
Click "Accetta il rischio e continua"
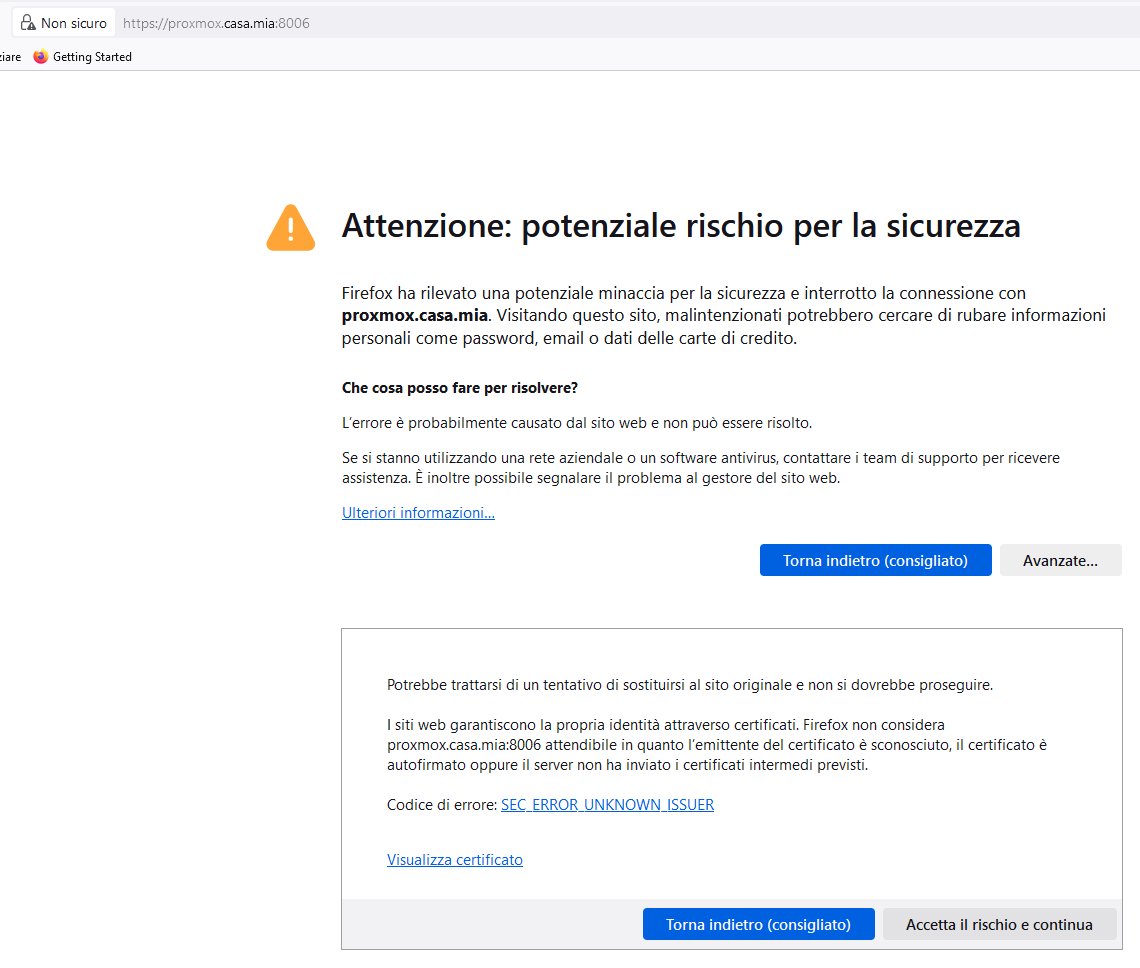[999, 924]
